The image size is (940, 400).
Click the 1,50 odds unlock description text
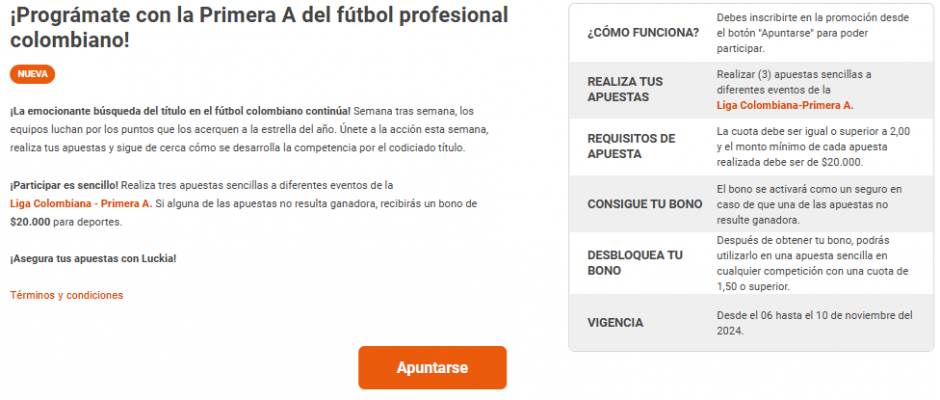click(812, 263)
